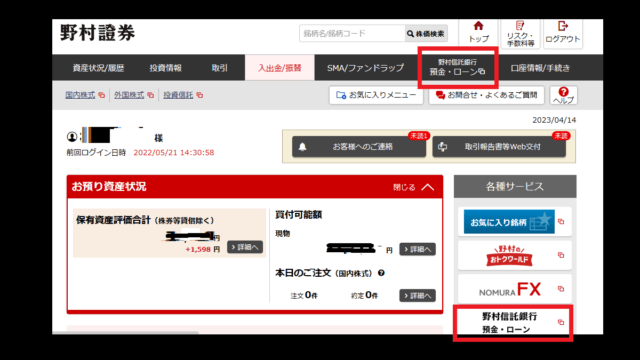Click the ヘルプ question mark icon
The height and width of the screenshot is (360, 640).
tap(563, 92)
